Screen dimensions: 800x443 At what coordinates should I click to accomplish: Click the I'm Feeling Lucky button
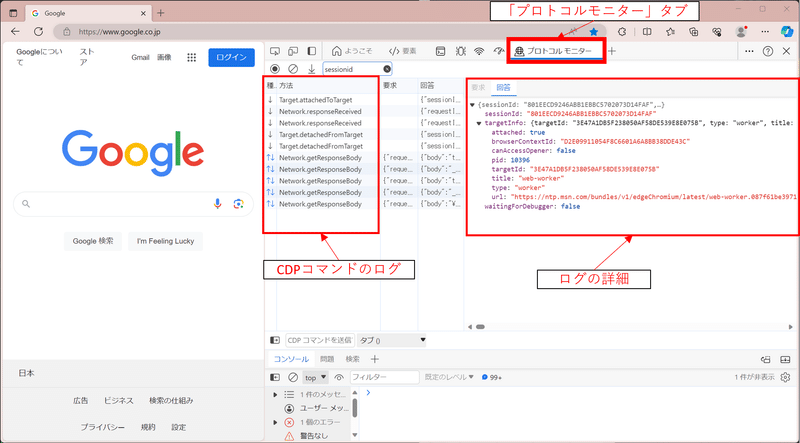pos(165,241)
